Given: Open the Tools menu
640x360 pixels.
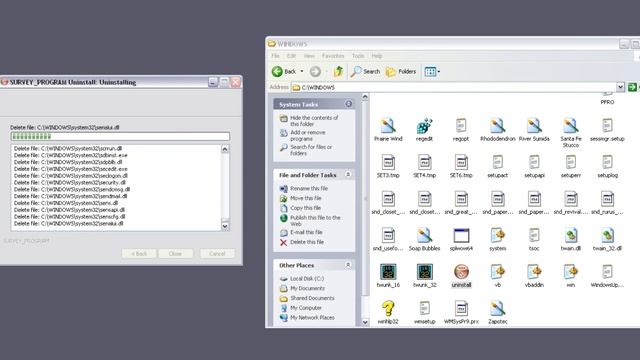Looking at the screenshot, I should [x=358, y=56].
